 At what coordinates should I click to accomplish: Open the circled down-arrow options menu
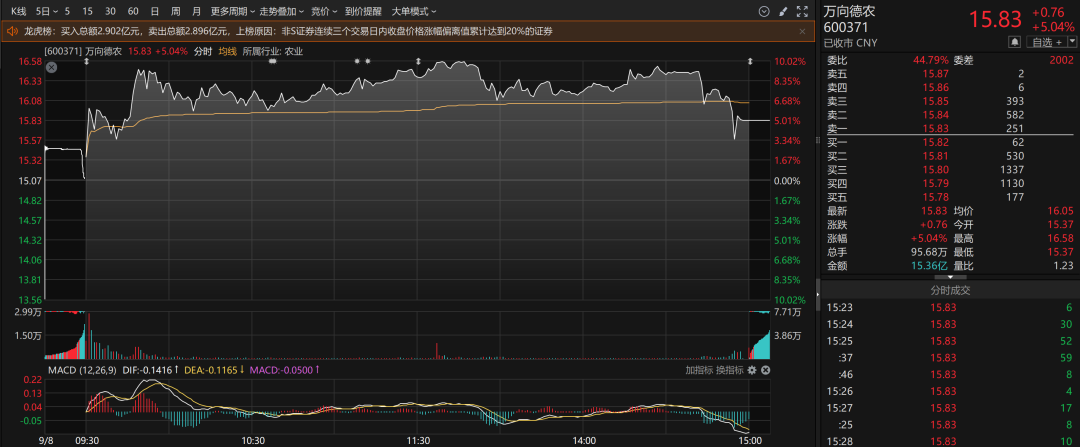click(x=763, y=12)
